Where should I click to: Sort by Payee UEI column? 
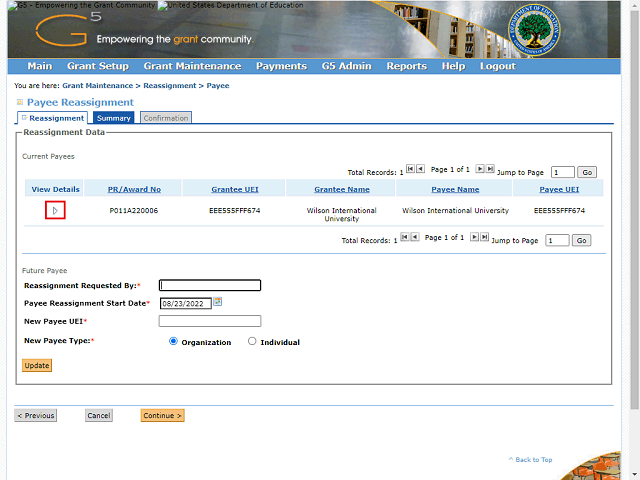point(559,189)
